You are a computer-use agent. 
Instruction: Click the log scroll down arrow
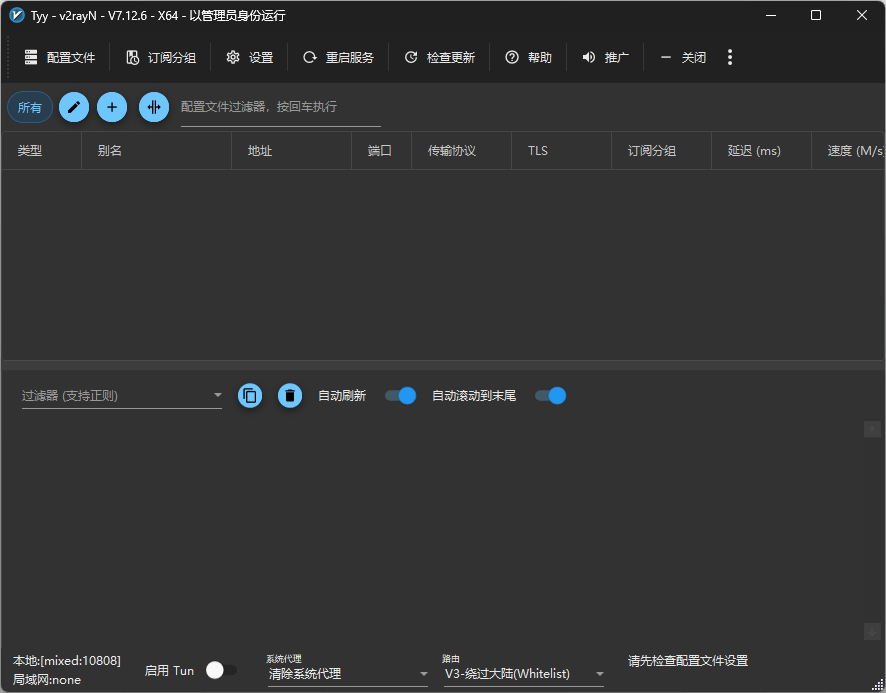click(x=872, y=631)
